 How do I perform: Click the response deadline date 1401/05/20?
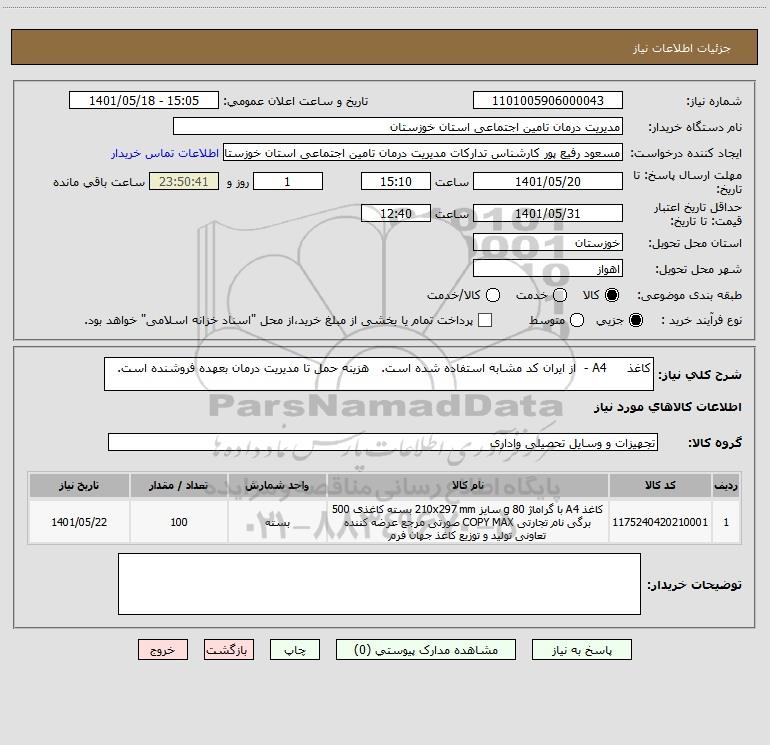[x=548, y=181]
